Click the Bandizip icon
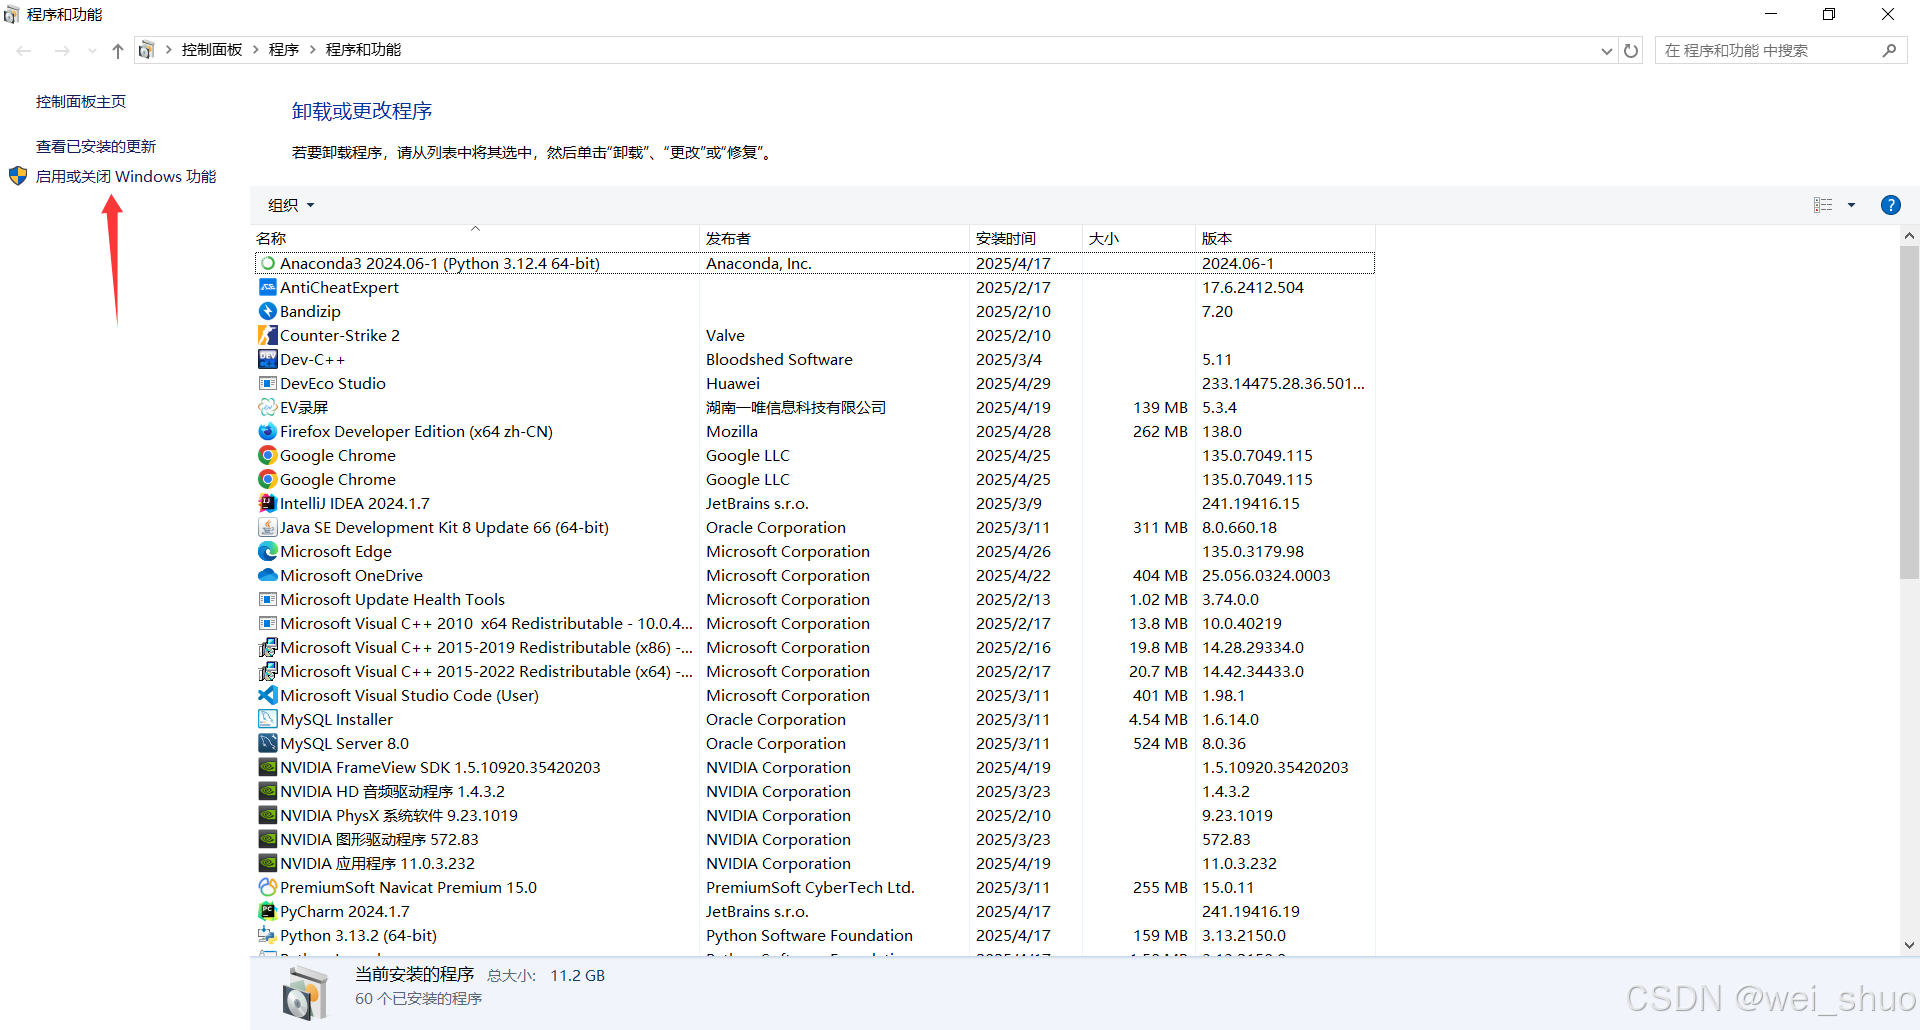The width and height of the screenshot is (1920, 1030). tap(268, 312)
